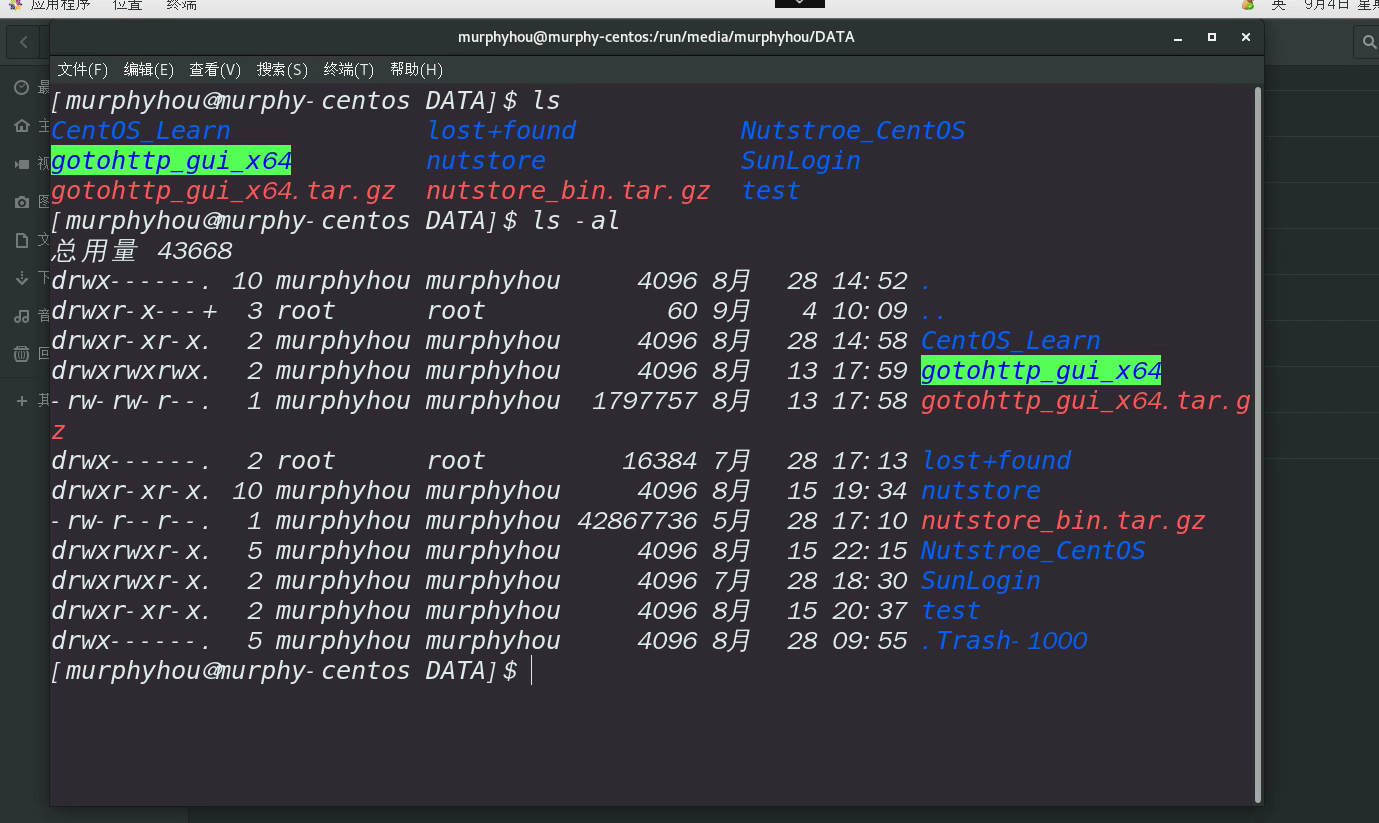Viewport: 1379px width, 823px height.
Task: Open Trash in Files sidebar
Action: 21,354
